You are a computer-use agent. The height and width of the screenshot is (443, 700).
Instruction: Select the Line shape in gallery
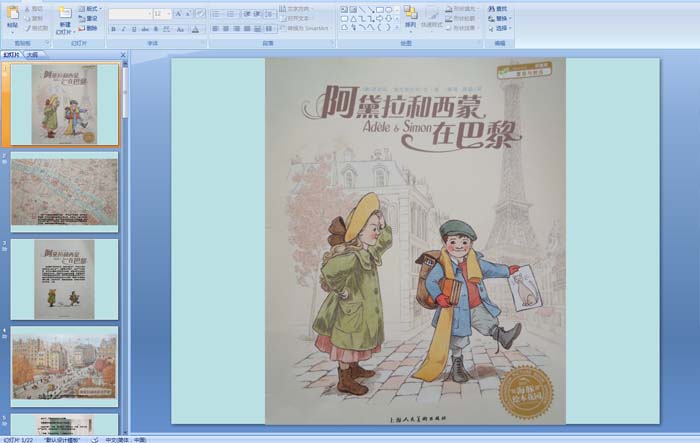pyautogui.click(x=362, y=10)
